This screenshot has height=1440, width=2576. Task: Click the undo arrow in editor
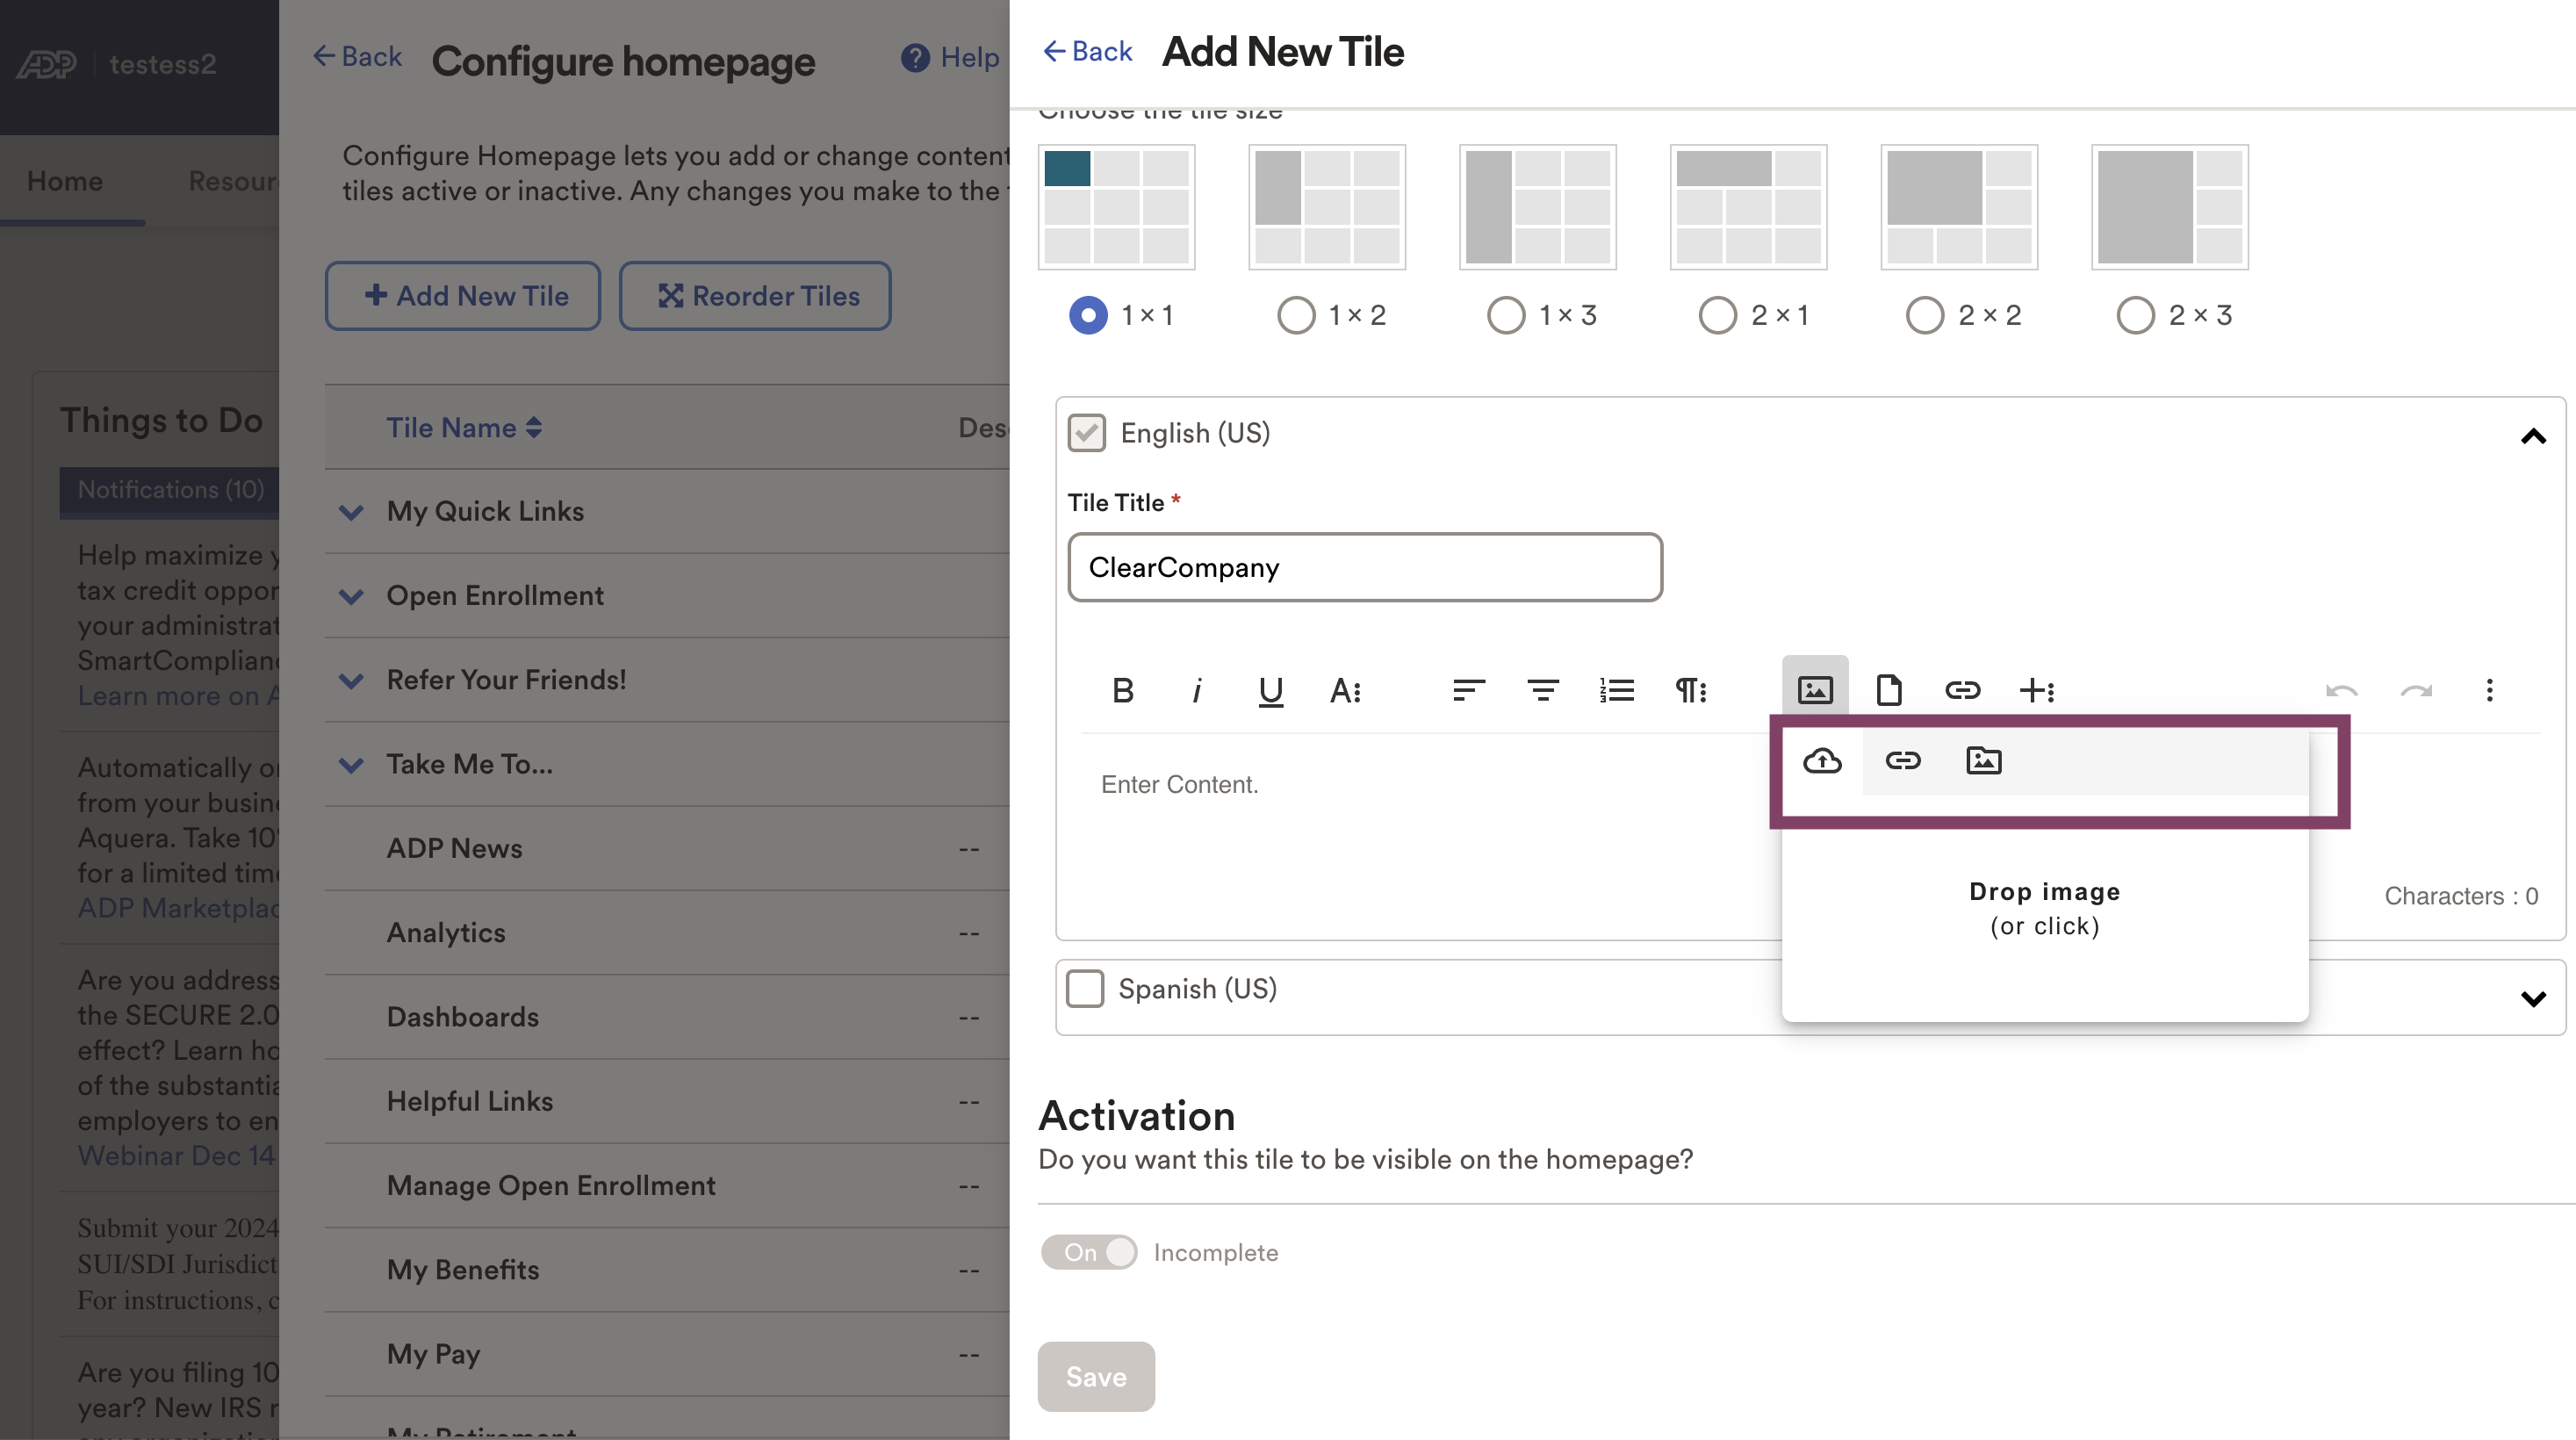pyautogui.click(x=2342, y=690)
